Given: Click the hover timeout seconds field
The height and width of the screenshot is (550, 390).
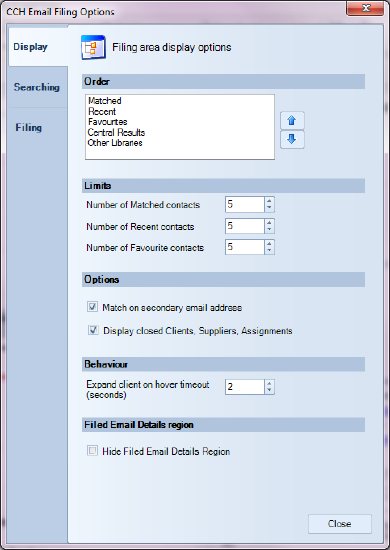Looking at the screenshot, I should (x=245, y=387).
